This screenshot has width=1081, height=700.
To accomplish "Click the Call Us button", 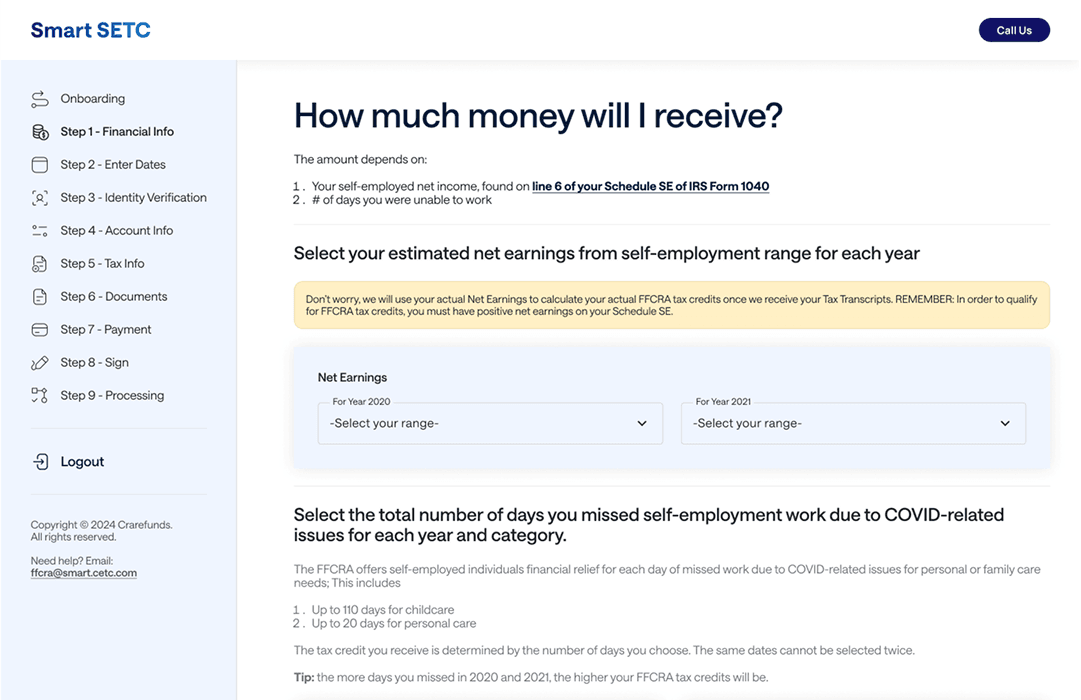I will 1014,30.
